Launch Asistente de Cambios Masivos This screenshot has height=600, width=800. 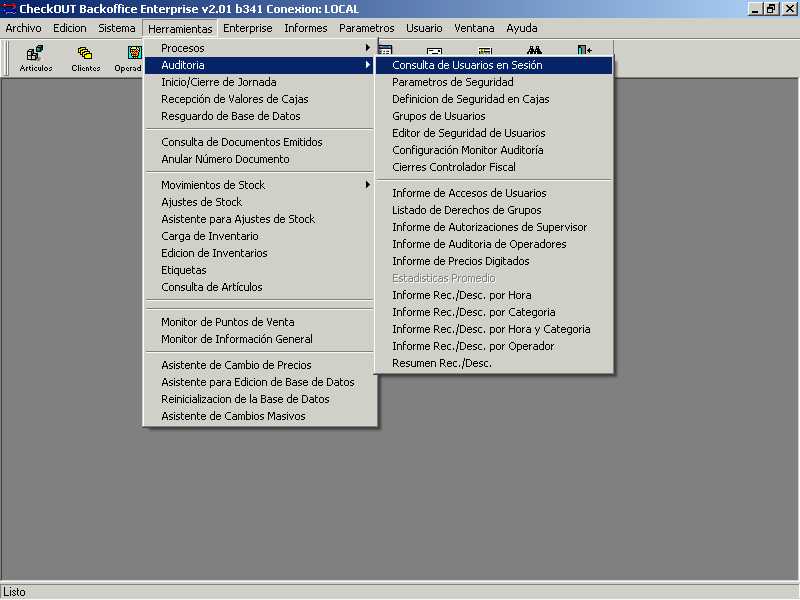pos(260,416)
